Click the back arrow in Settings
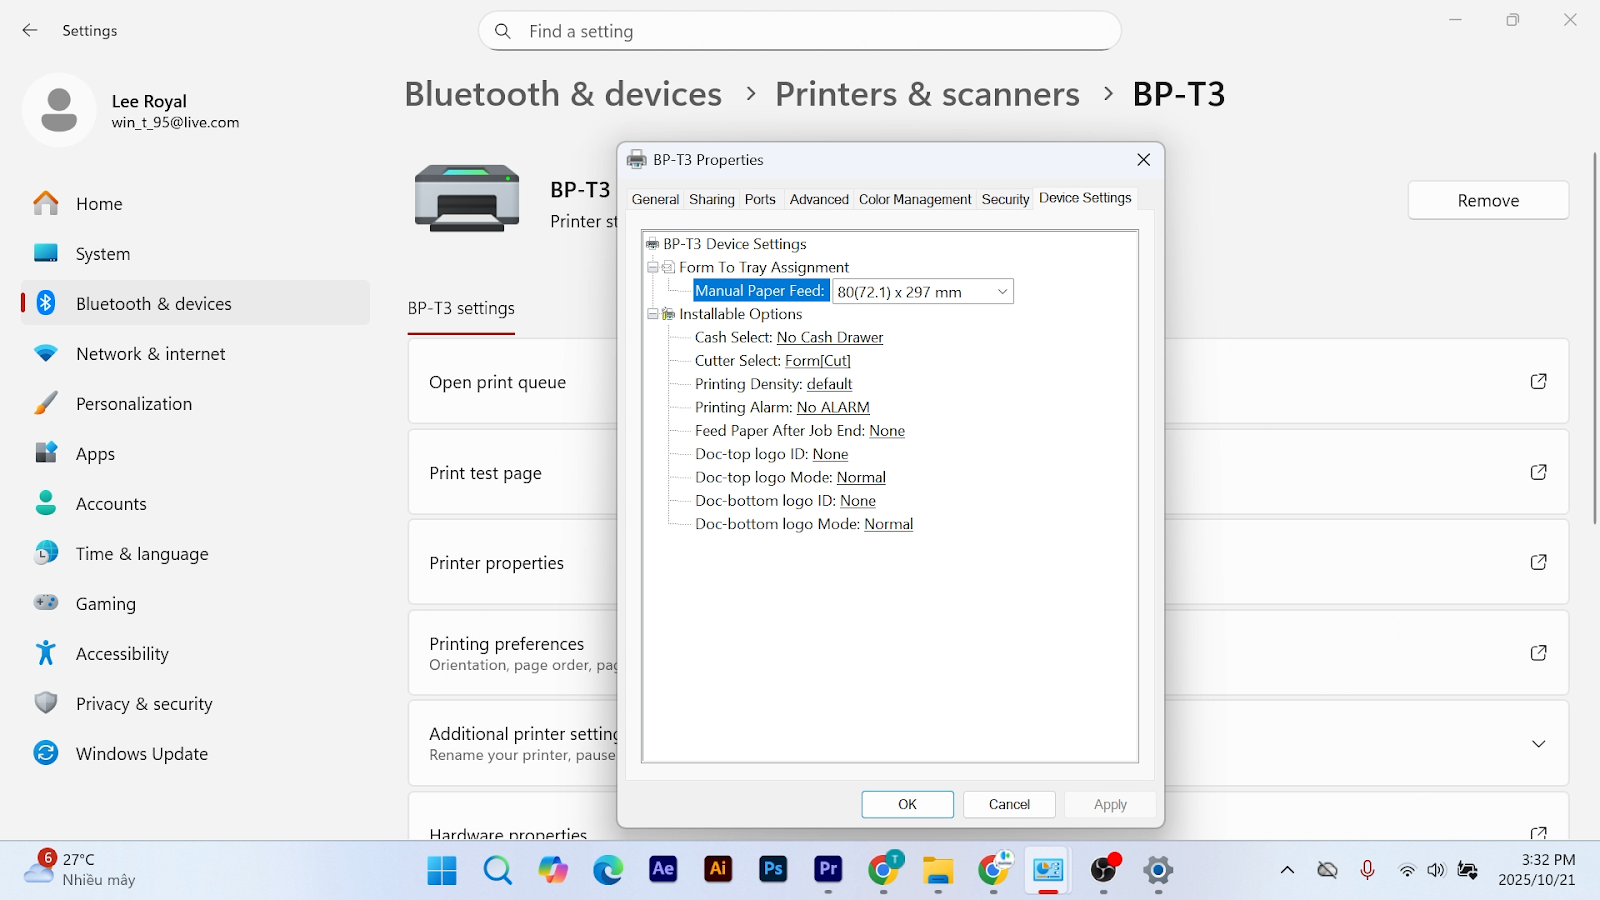 click(30, 31)
